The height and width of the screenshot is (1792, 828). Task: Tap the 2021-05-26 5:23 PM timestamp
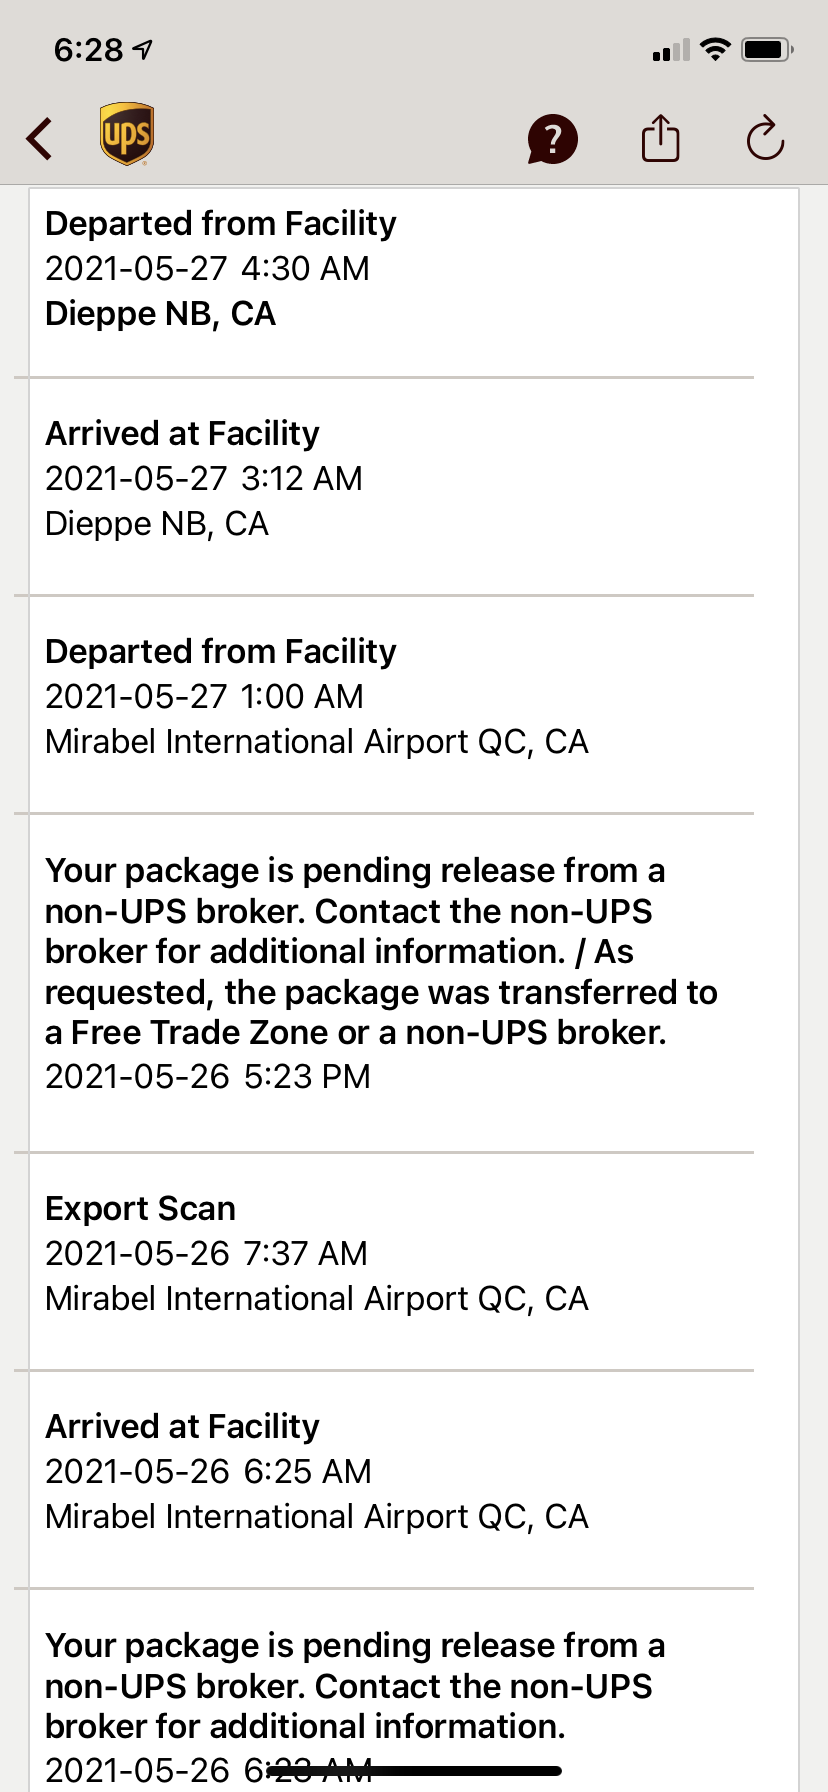[208, 1077]
